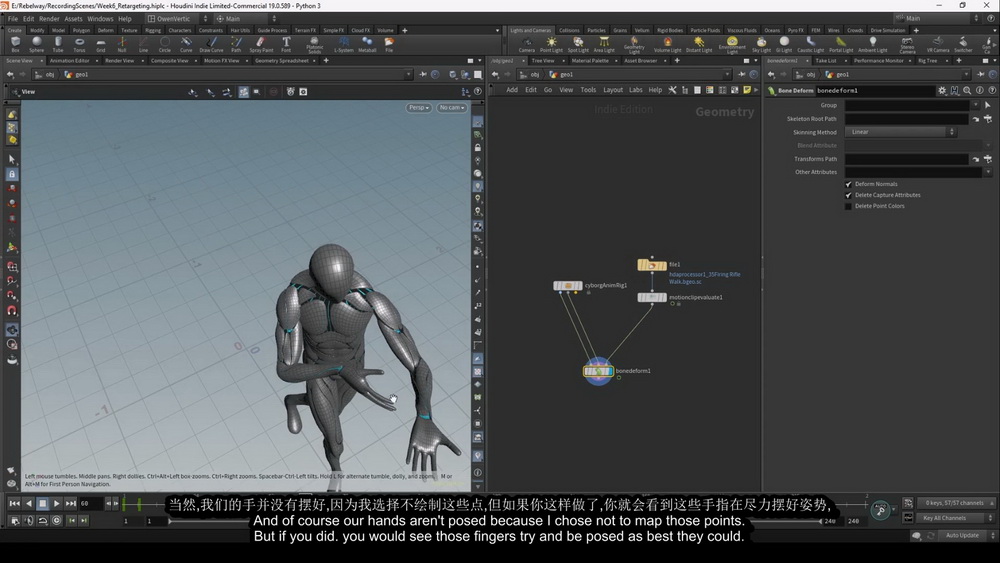Select the Draw Curve shelf tool
Screen dimensions: 1000x563
211,44
